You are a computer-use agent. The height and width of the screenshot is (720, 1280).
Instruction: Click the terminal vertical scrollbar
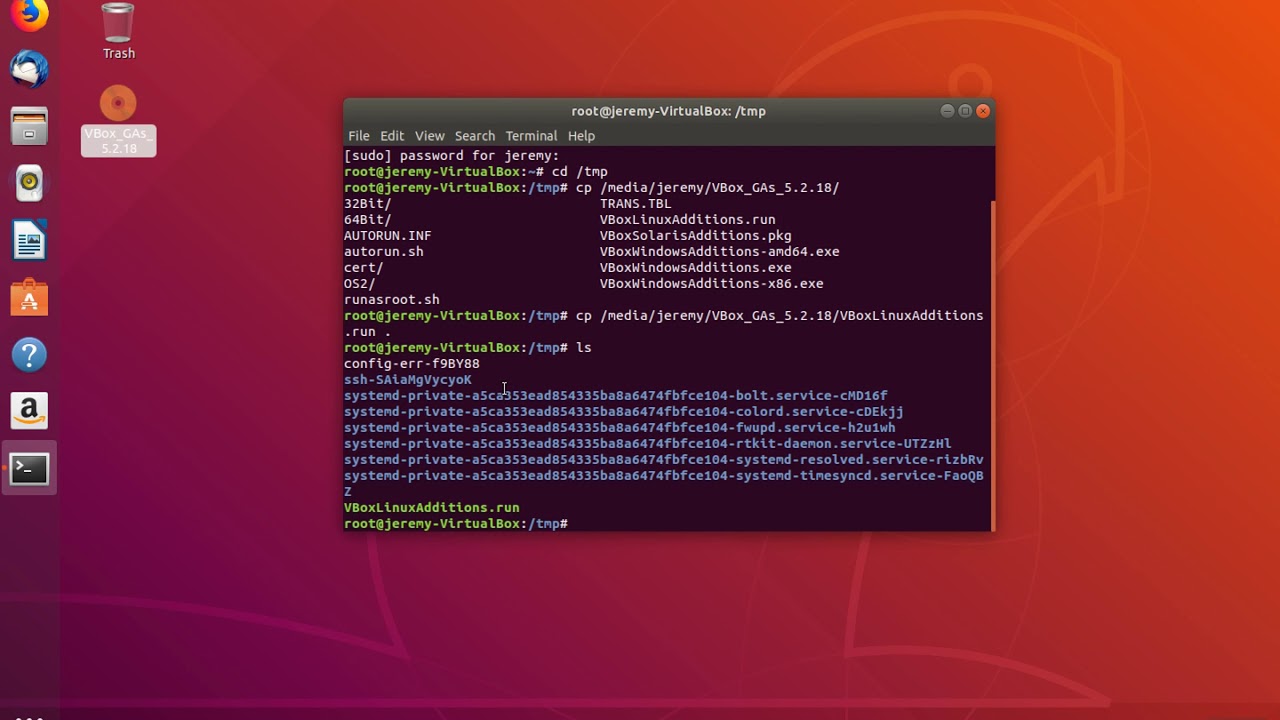pyautogui.click(x=992, y=365)
